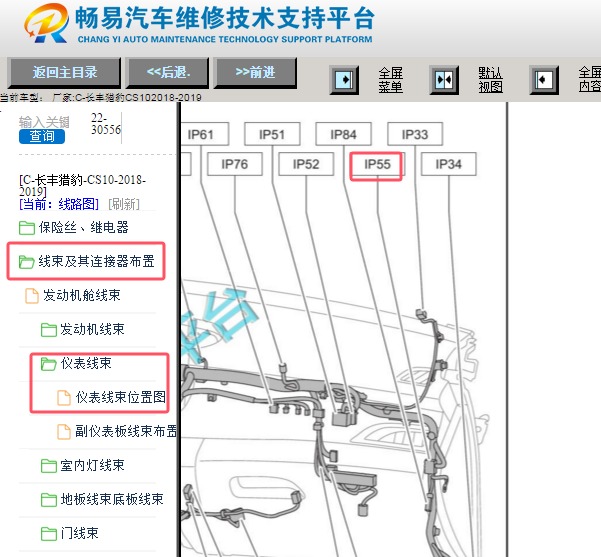Viewport: 601px width, 557px height.
Task: Click the document icon beside 仪表线束位置图
Action: [64, 398]
